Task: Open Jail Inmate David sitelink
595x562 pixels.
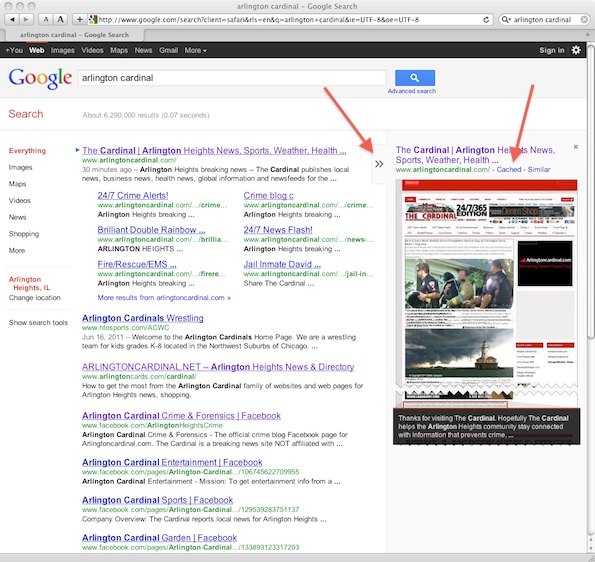Action: 282,264
